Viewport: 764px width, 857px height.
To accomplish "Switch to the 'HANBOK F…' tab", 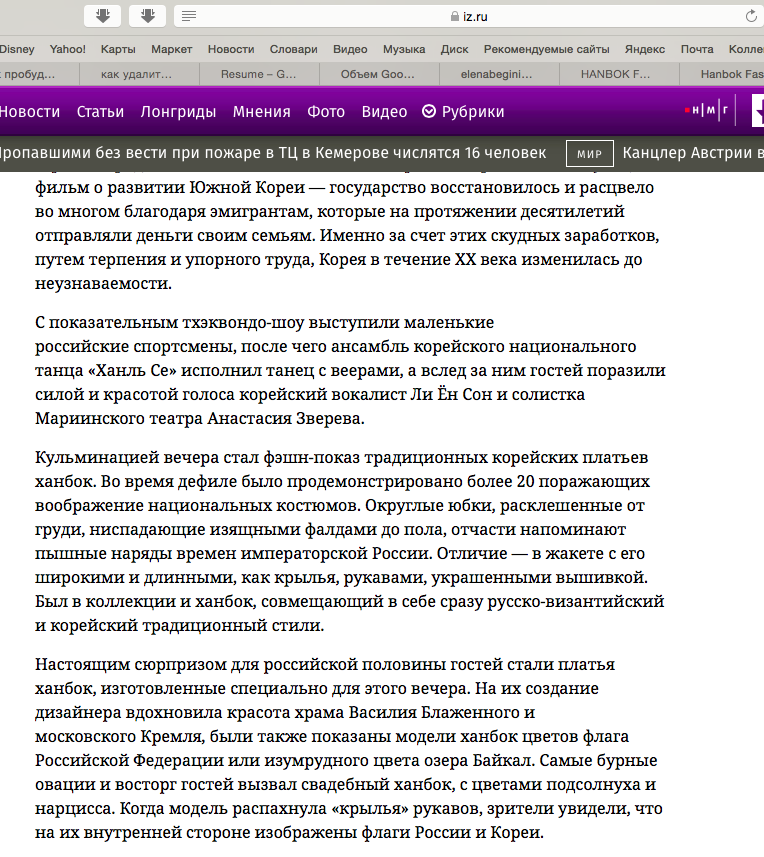I will tap(619, 74).
